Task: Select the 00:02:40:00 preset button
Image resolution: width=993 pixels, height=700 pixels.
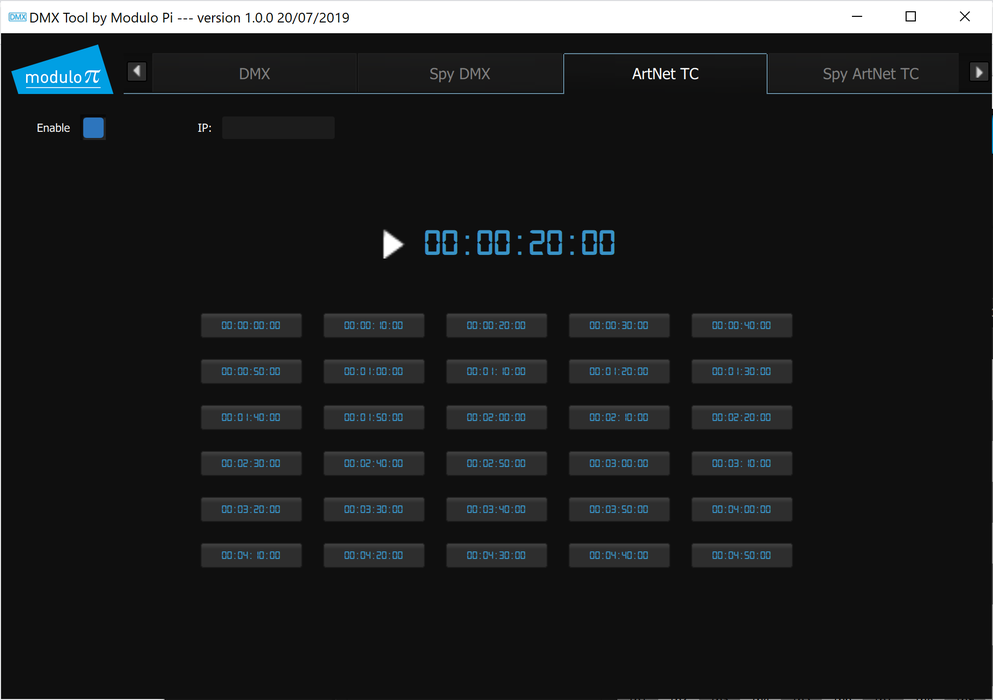Action: [374, 464]
